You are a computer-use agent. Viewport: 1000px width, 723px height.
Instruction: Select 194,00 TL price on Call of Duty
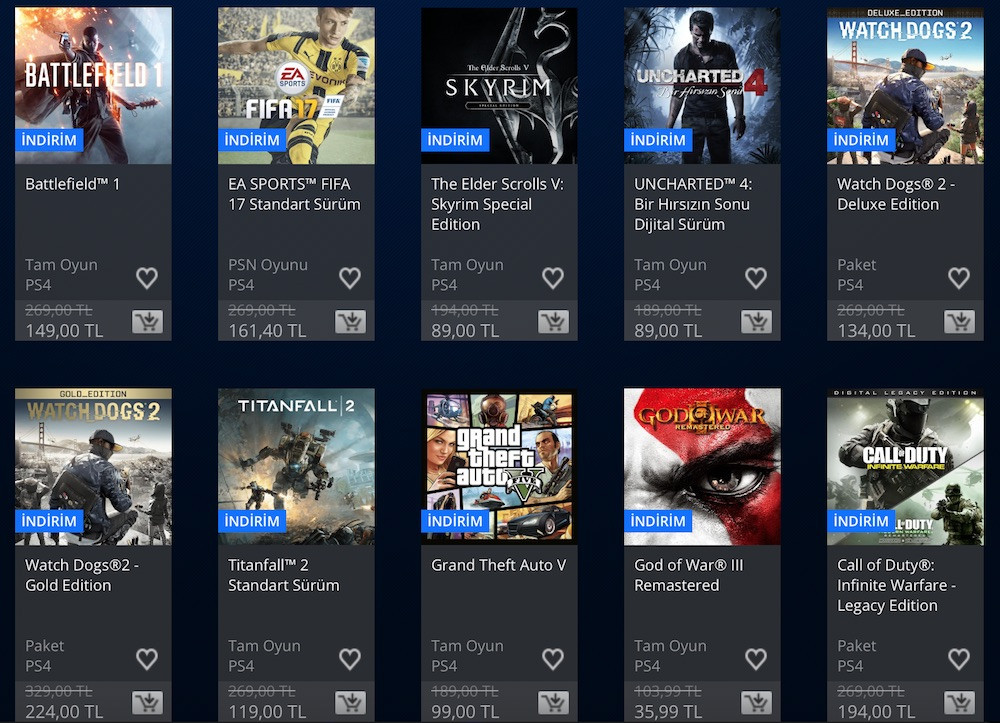point(876,712)
